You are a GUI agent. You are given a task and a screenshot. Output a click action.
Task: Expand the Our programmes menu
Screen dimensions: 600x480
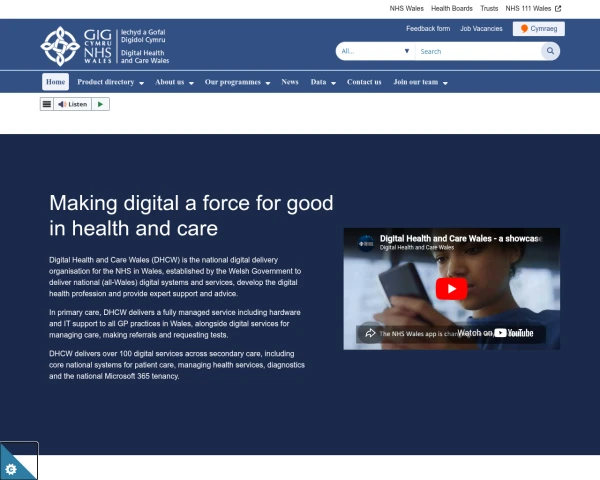coord(237,82)
